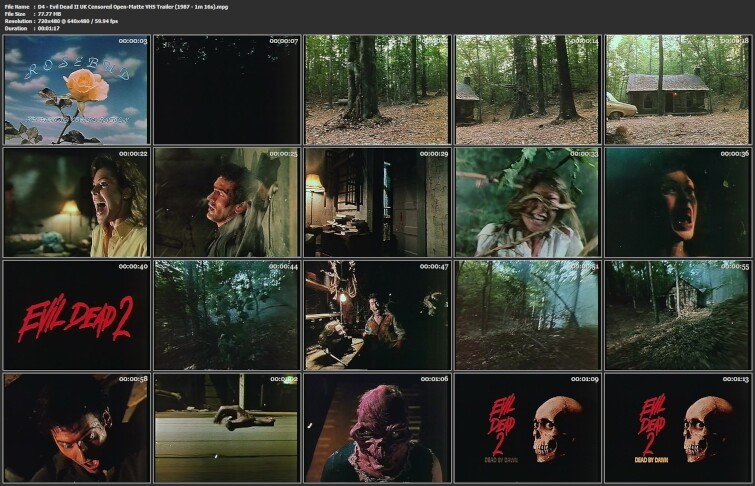755x486 pixels.
Task: Select the man pressed against wall at 00:00:25
Action: 227,202
